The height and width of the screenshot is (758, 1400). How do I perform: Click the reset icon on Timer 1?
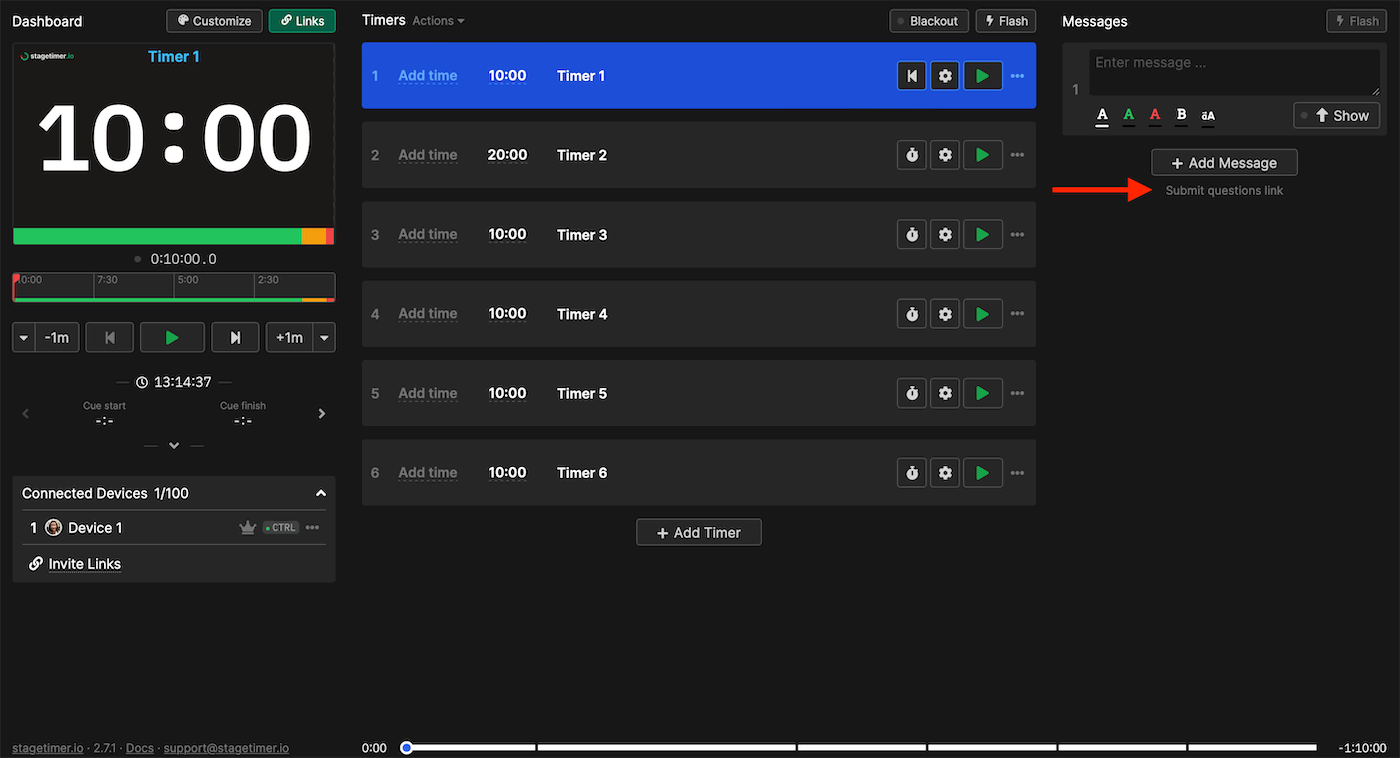click(x=911, y=76)
